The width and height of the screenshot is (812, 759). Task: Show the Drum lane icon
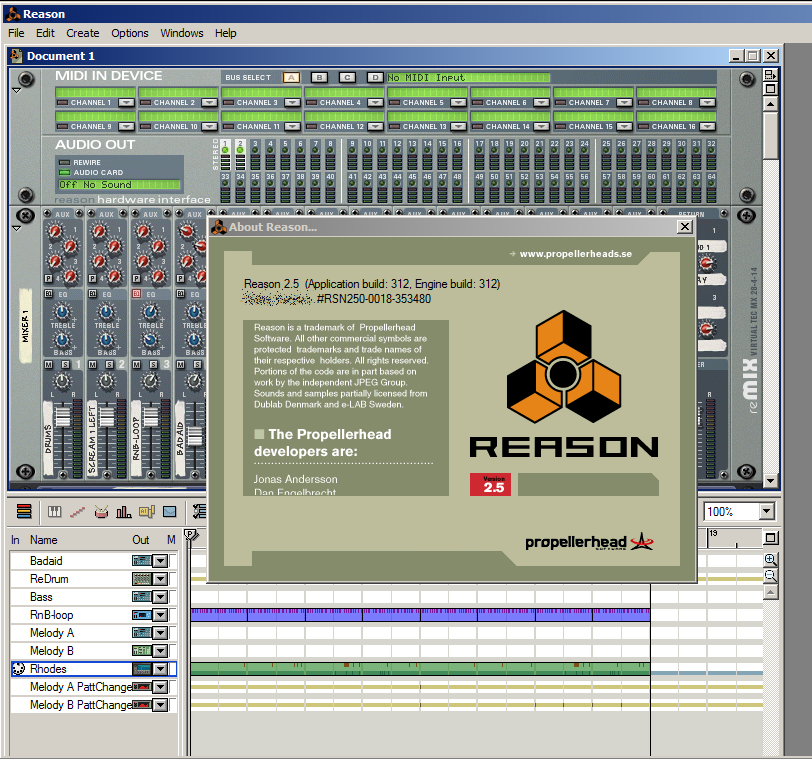click(x=101, y=512)
